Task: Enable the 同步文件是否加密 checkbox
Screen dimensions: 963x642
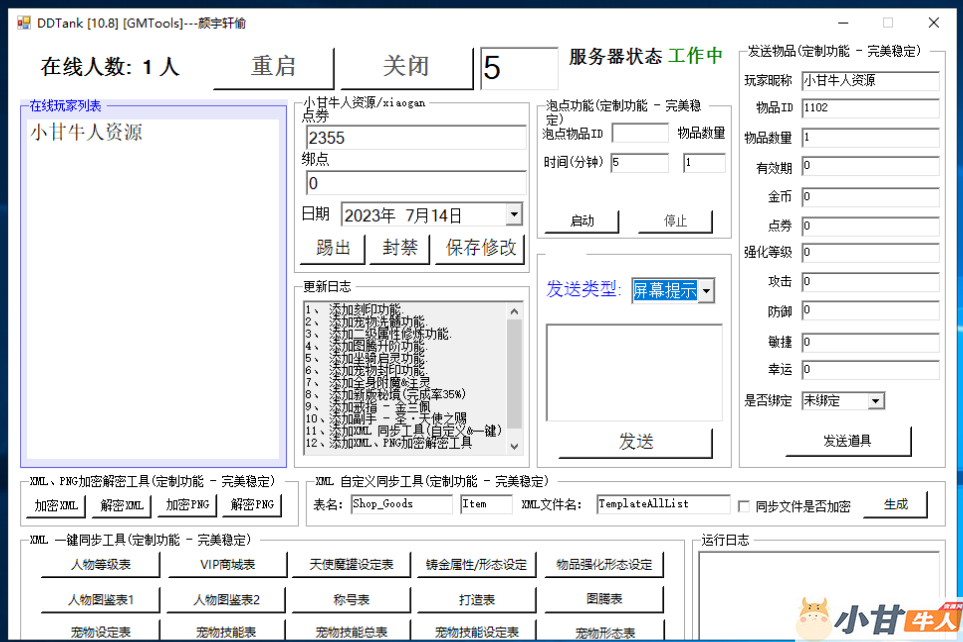Action: (x=743, y=506)
